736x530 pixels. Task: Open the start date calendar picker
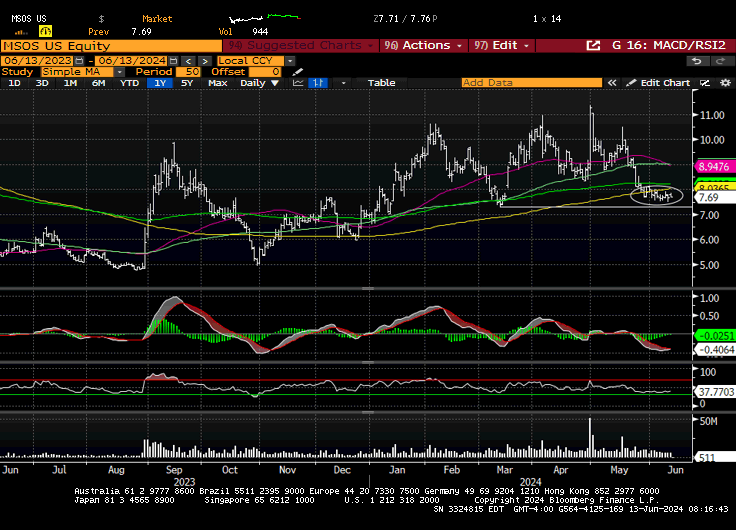79,61
